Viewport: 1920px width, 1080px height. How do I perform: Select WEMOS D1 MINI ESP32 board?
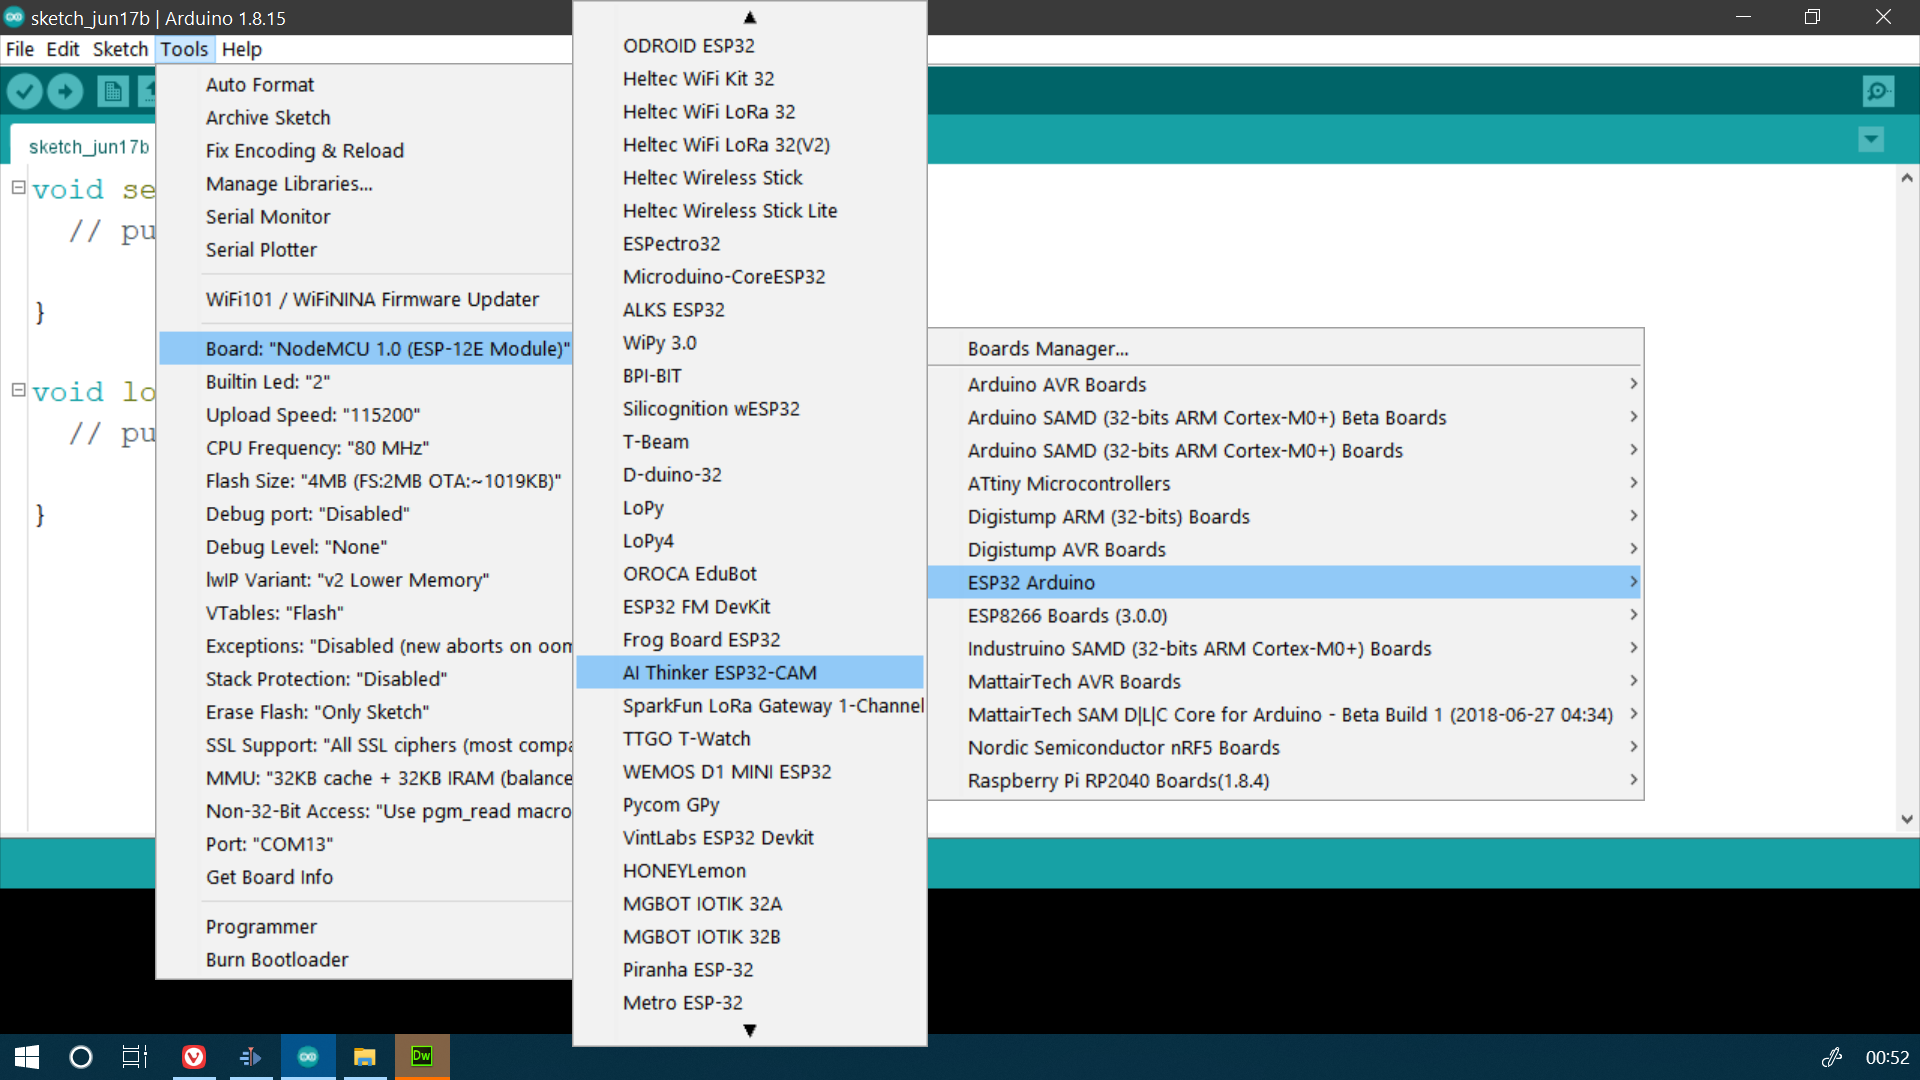(x=750, y=772)
